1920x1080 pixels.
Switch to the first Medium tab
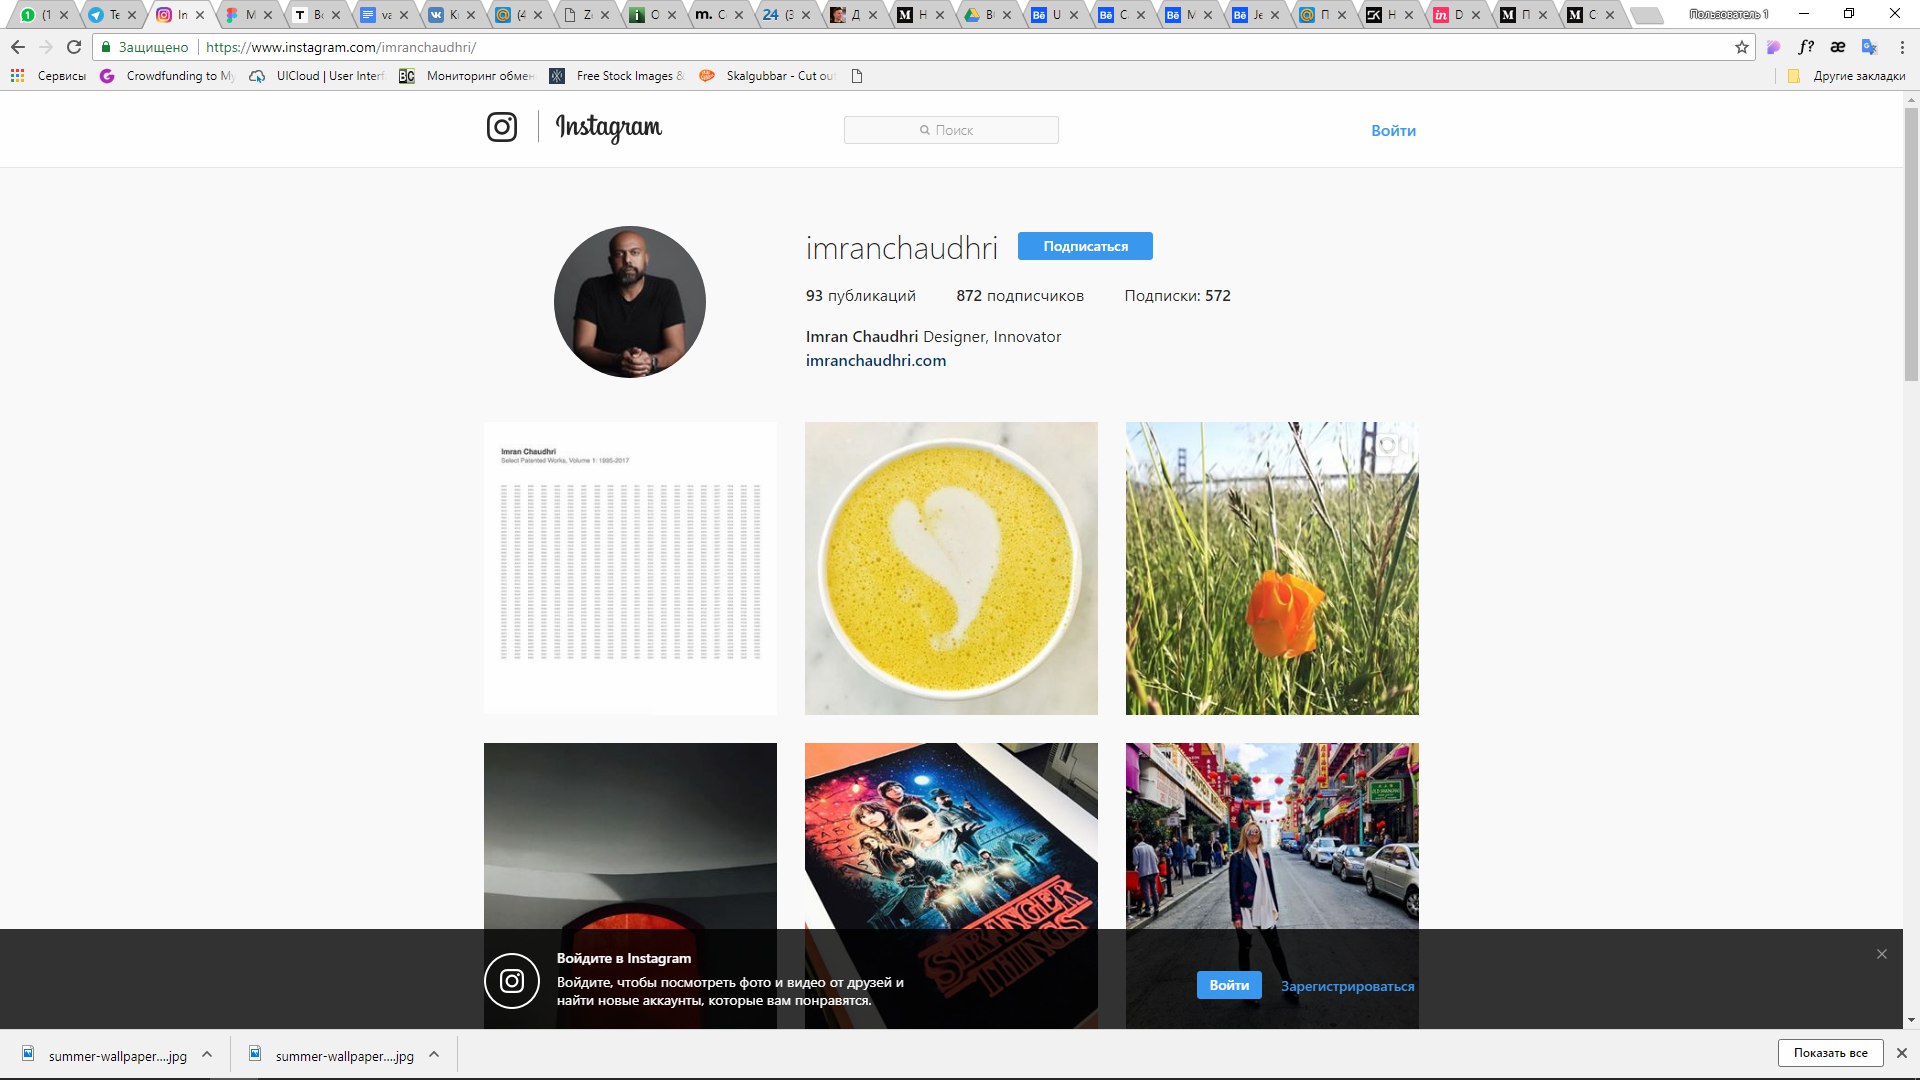tap(913, 15)
